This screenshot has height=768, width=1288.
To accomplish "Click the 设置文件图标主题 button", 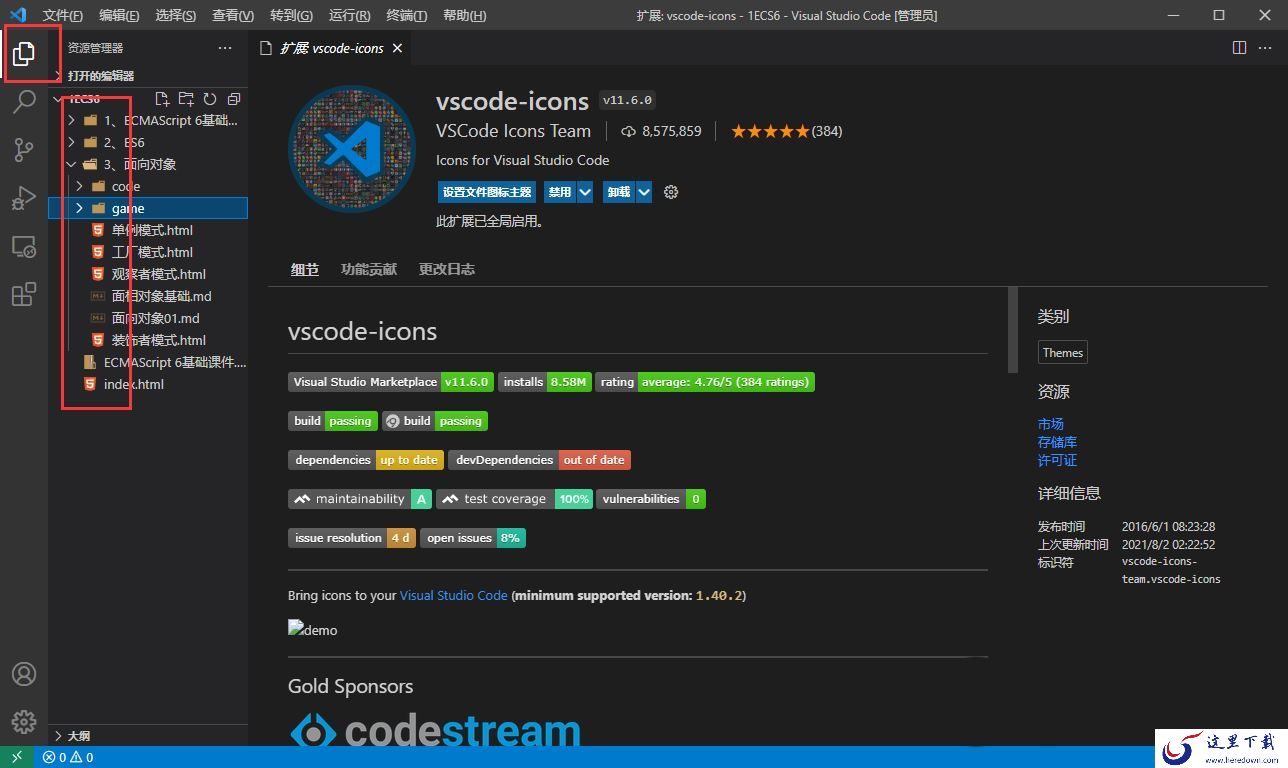I will [487, 192].
